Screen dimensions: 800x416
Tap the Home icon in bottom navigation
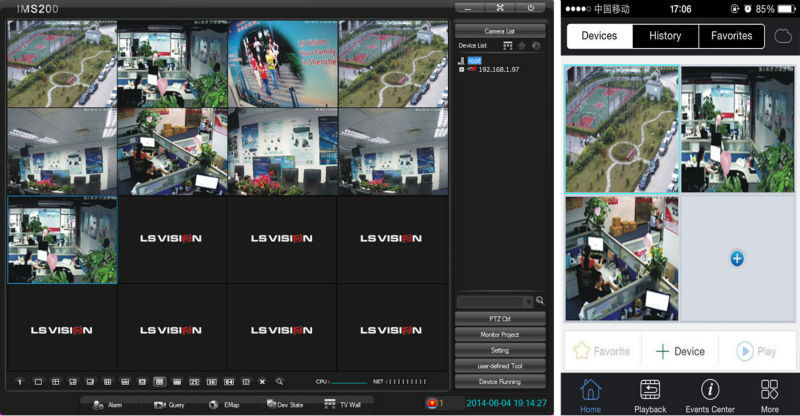[x=590, y=396]
